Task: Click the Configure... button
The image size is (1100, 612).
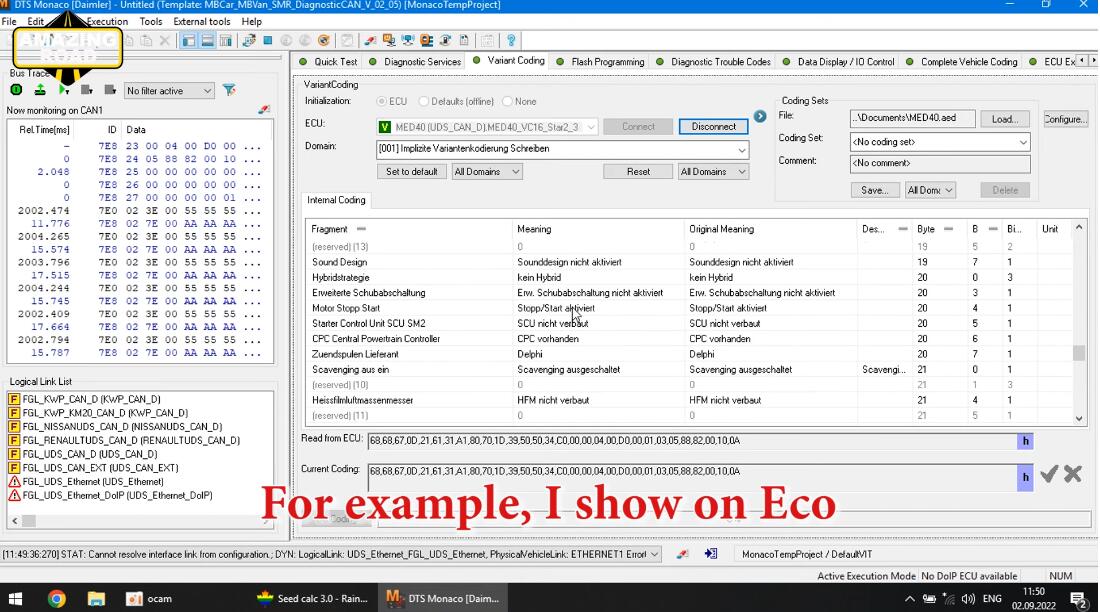Action: coord(1065,119)
